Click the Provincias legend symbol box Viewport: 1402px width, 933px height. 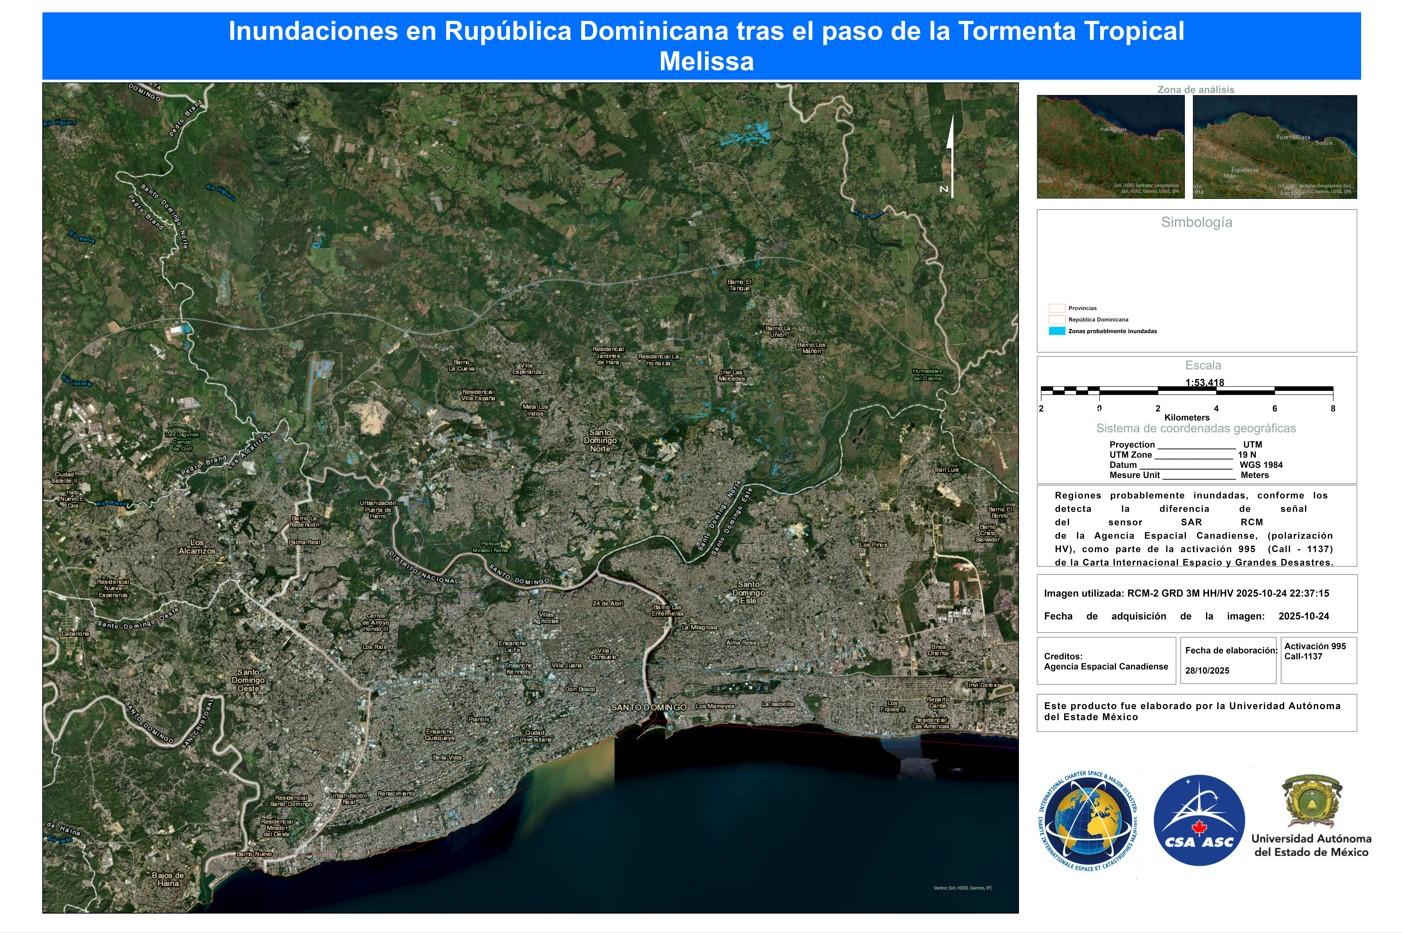point(1056,308)
